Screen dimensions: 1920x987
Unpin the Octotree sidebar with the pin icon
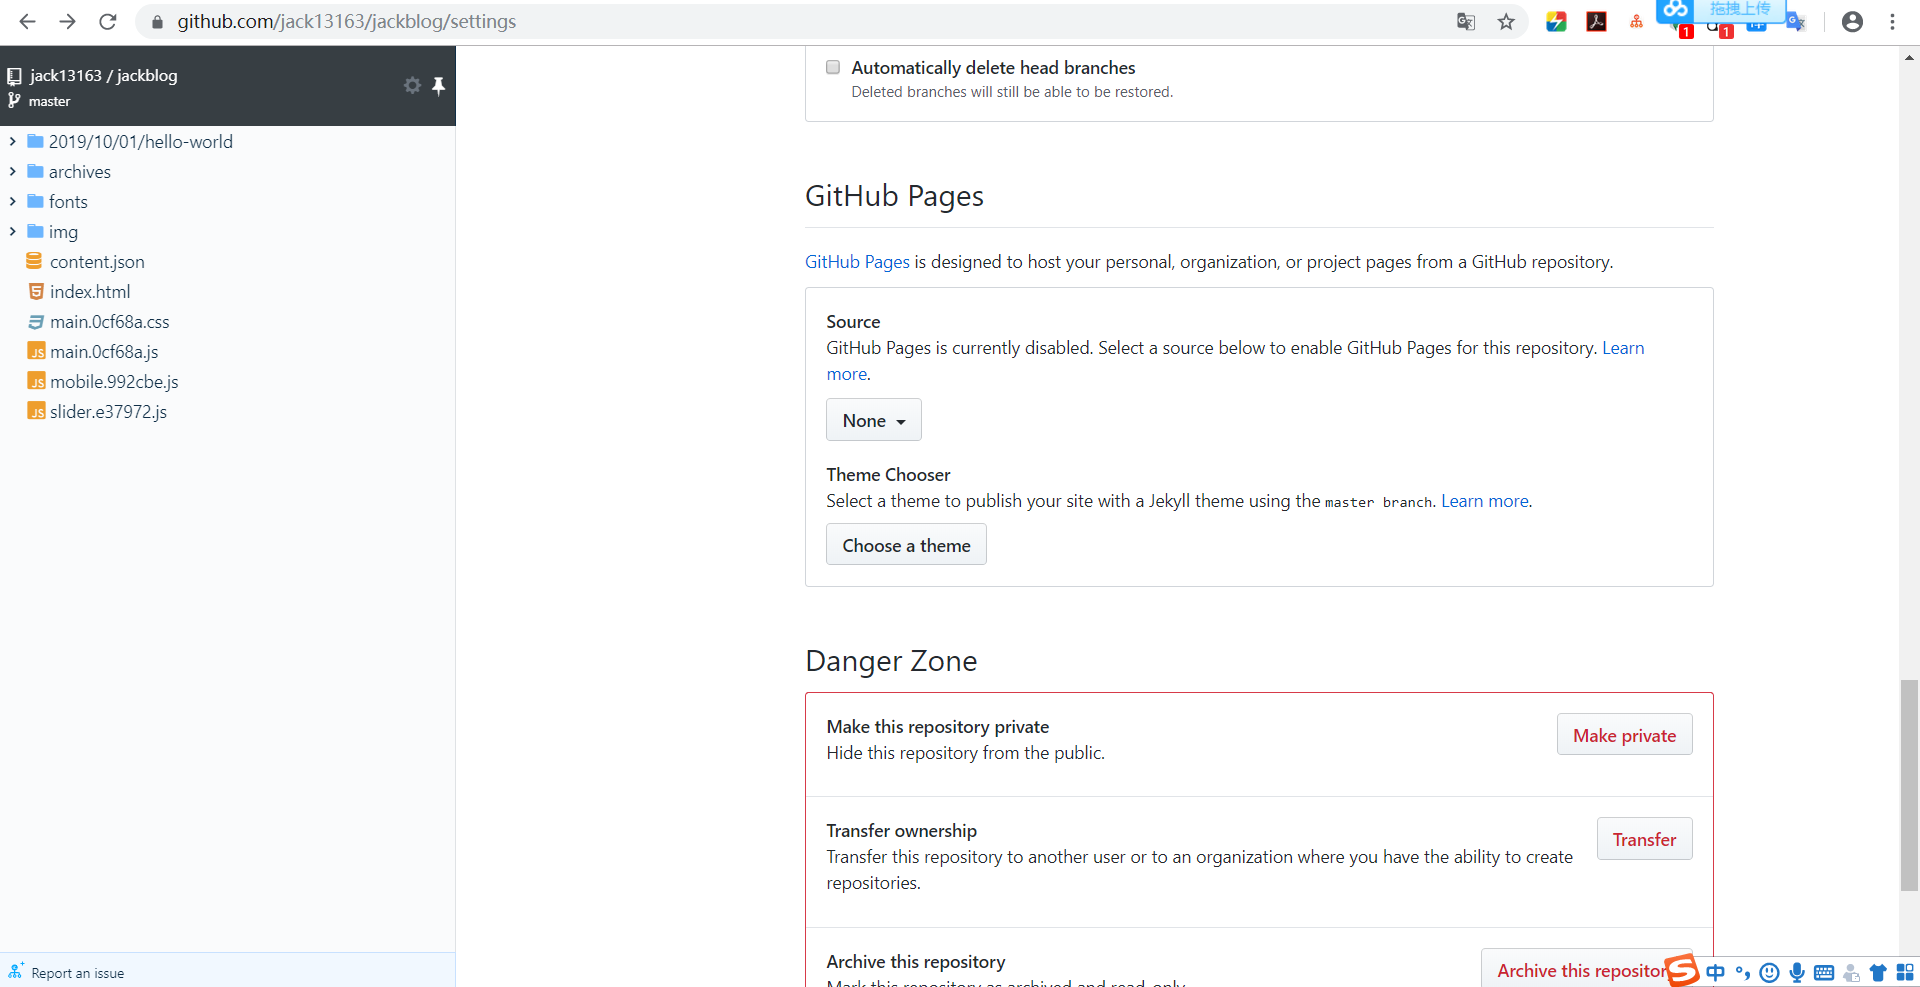point(439,85)
